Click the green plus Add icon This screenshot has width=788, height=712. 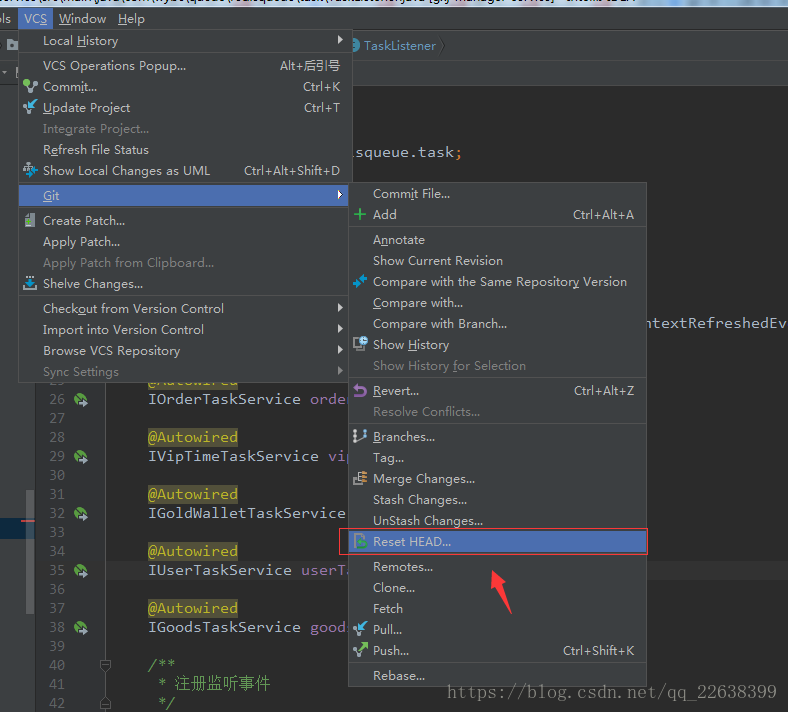pyautogui.click(x=360, y=215)
